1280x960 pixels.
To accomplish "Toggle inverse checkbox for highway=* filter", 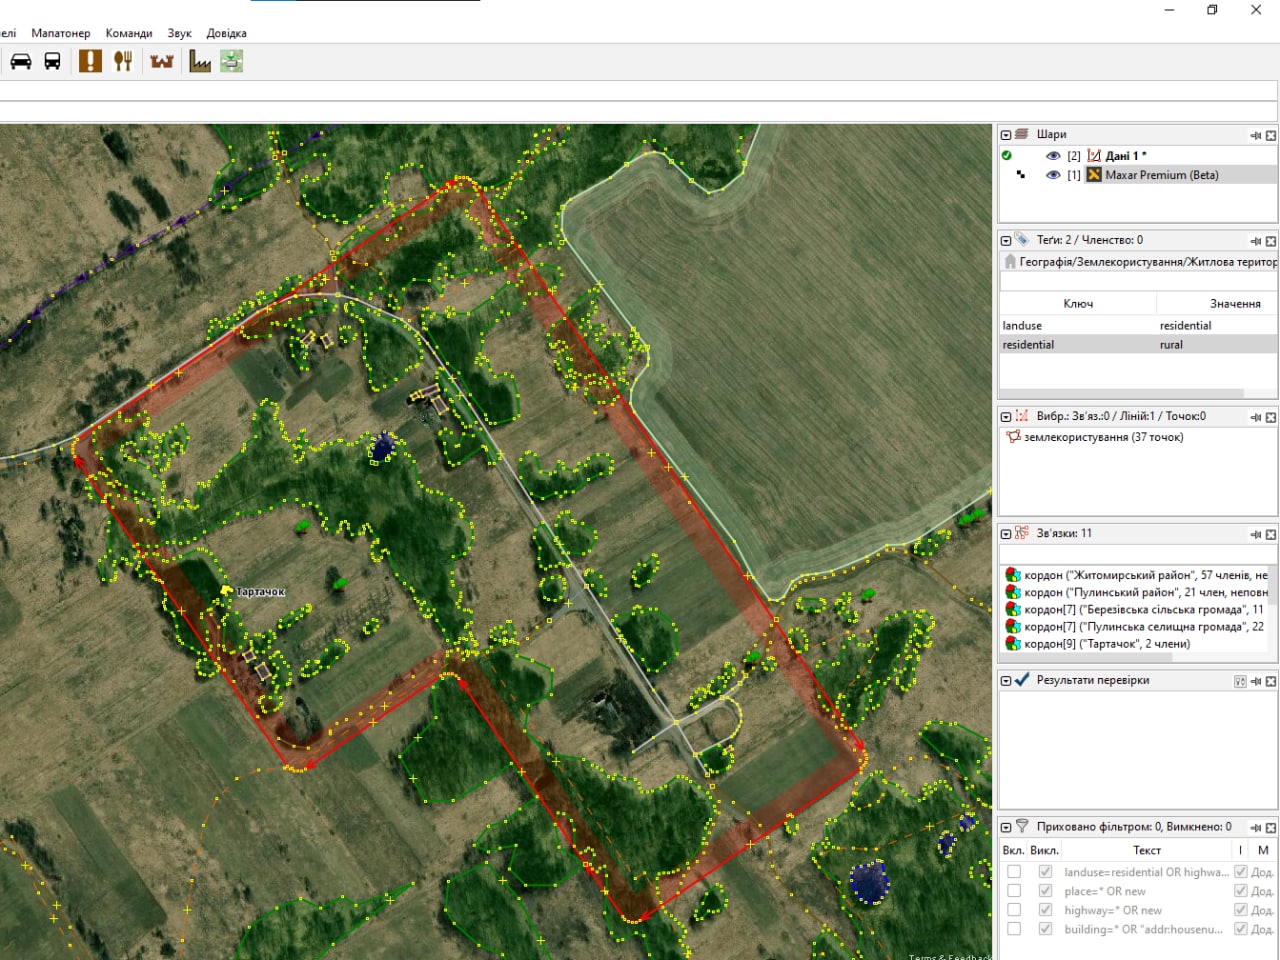I will tap(1241, 910).
